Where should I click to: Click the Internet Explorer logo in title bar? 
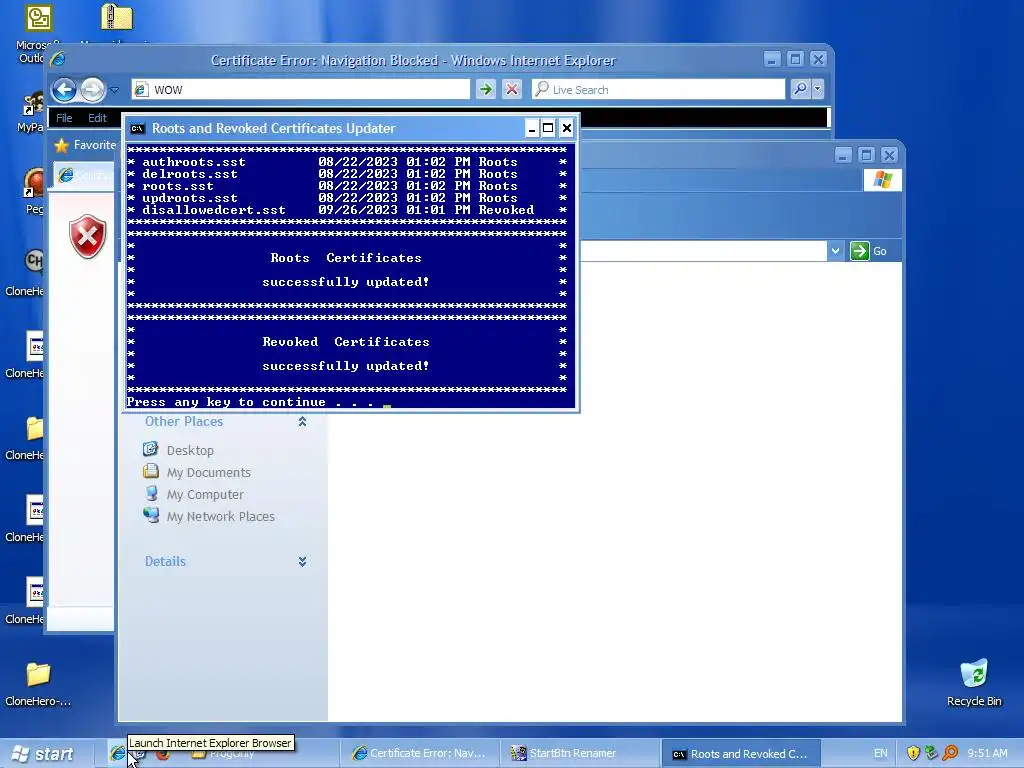pos(57,59)
